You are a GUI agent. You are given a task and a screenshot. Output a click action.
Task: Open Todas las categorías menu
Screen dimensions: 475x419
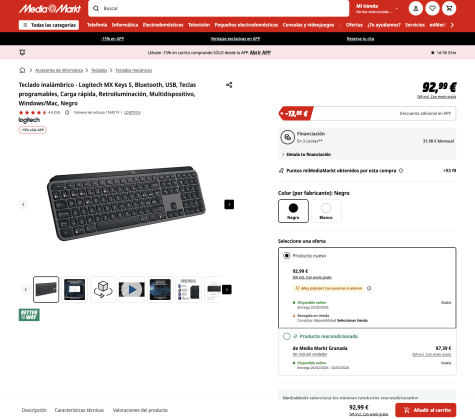coord(49,25)
